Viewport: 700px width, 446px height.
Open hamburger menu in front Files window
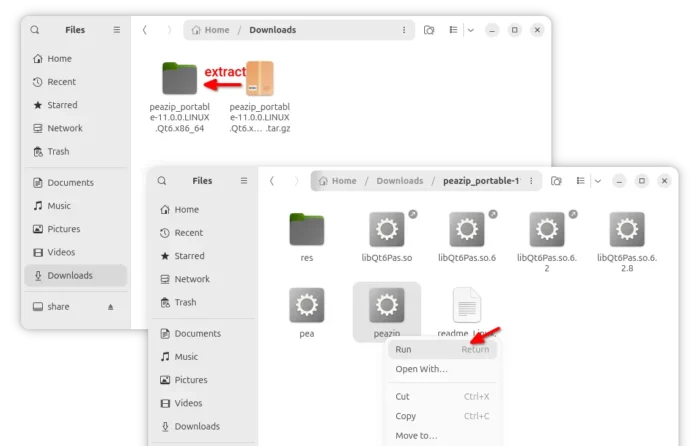click(x=243, y=181)
